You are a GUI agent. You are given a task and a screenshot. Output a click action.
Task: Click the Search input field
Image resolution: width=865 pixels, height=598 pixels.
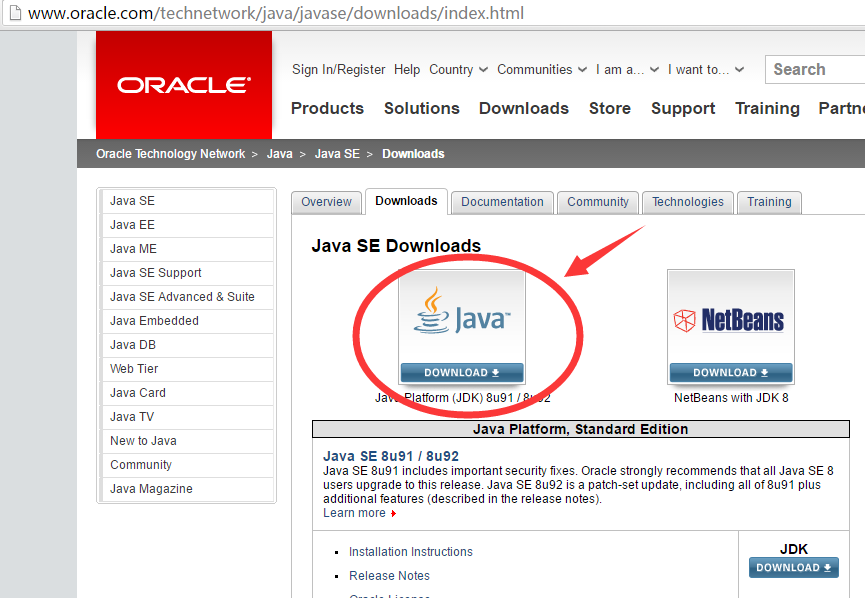click(x=815, y=70)
